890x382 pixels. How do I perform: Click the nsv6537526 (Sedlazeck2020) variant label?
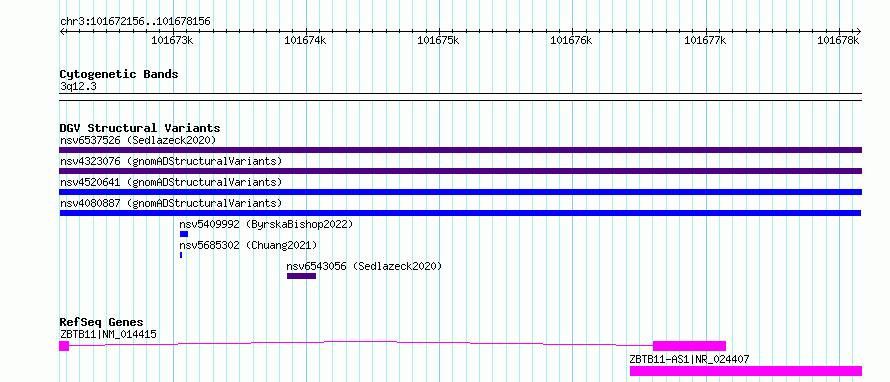tap(138, 140)
